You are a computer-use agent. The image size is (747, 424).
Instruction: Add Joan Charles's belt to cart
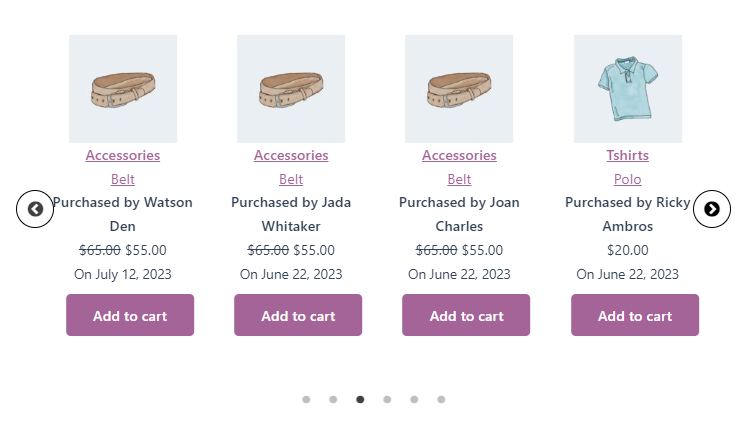tap(466, 315)
